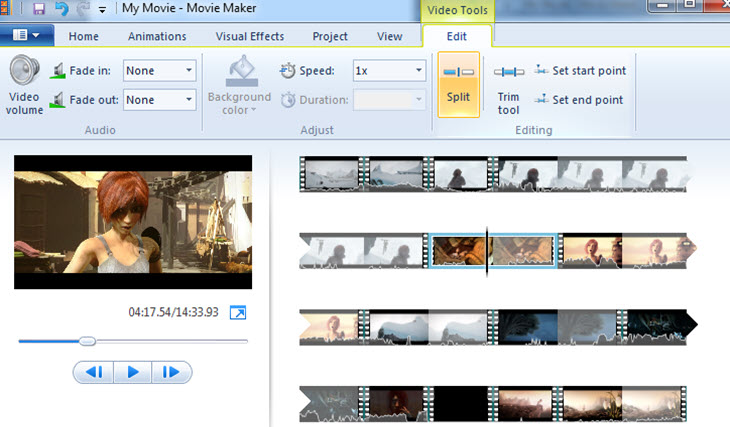Viewport: 730px width, 427px height.
Task: Click the Duration dropdown field
Action: tap(389, 100)
